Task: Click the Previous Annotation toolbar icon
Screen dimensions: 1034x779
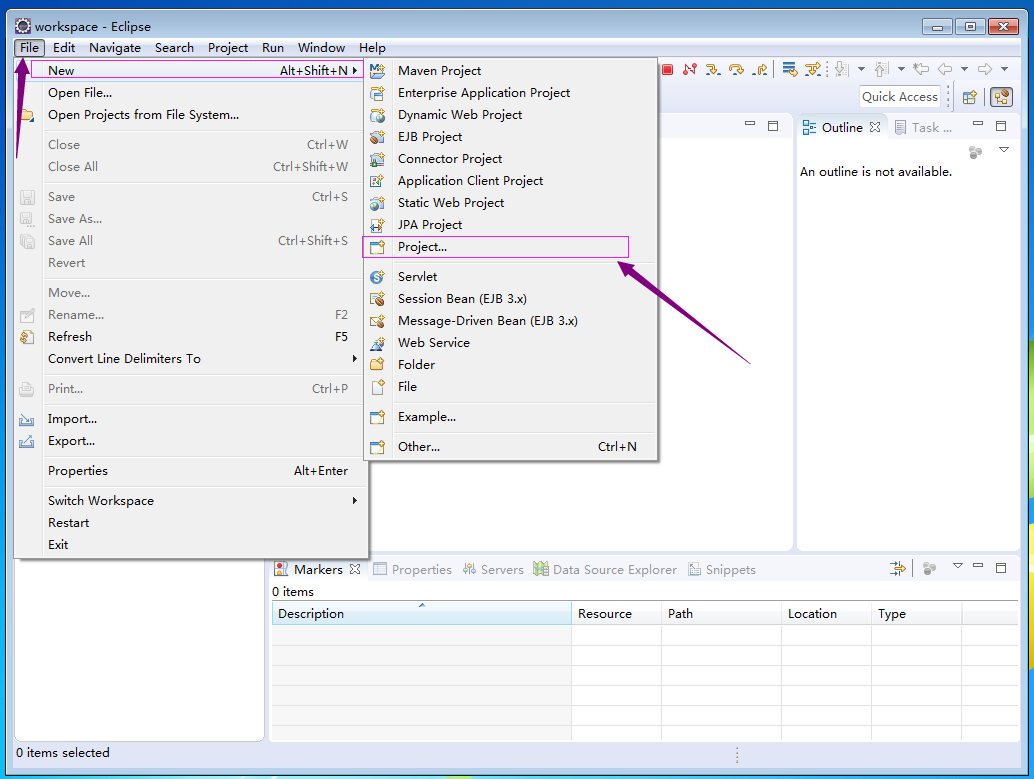Action: [x=882, y=69]
